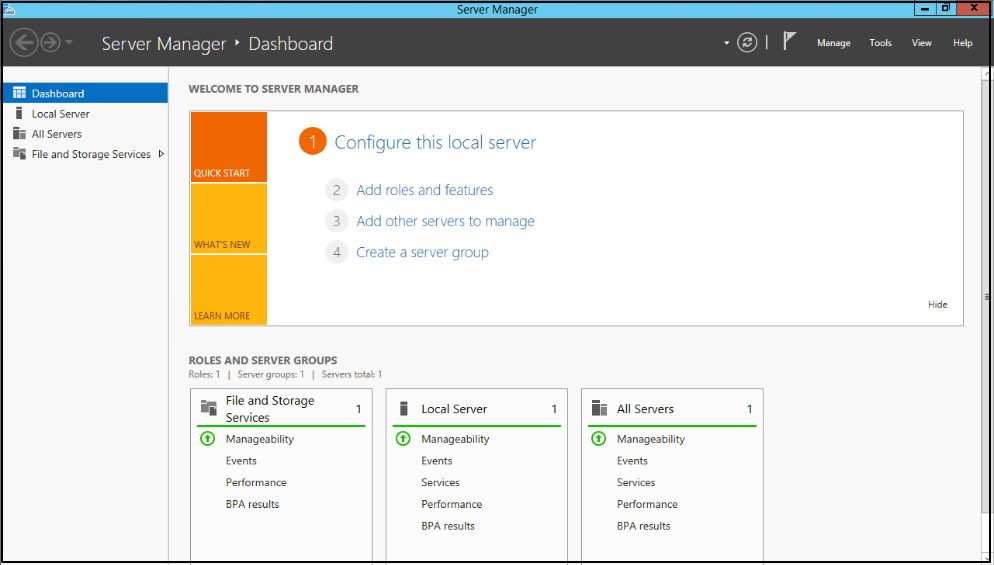Click Manageability status icon in Local Server tile

click(x=403, y=438)
